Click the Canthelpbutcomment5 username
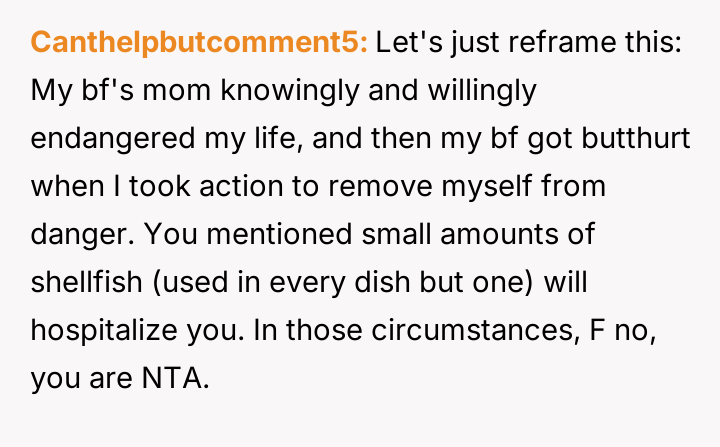This screenshot has height=447, width=720. click(x=200, y=43)
